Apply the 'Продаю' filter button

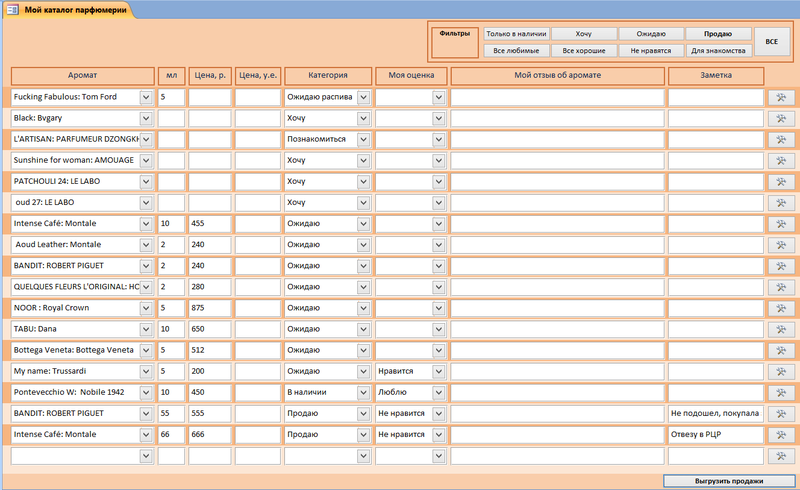pyautogui.click(x=718, y=34)
